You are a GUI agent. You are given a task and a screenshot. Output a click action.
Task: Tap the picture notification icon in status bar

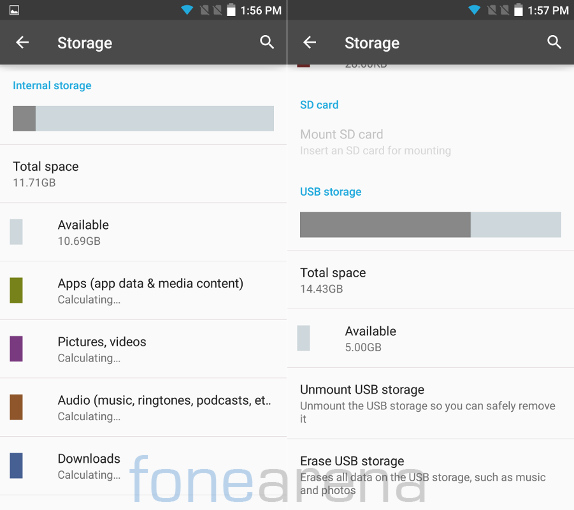14,10
